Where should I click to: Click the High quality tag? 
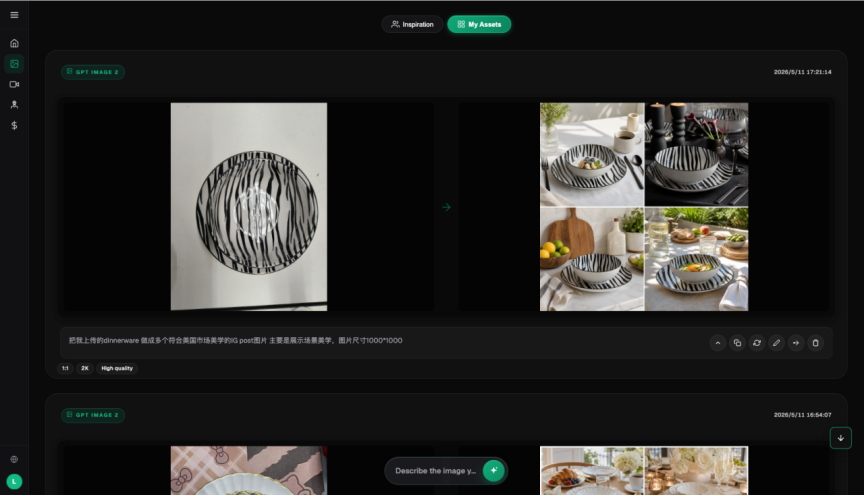point(117,368)
